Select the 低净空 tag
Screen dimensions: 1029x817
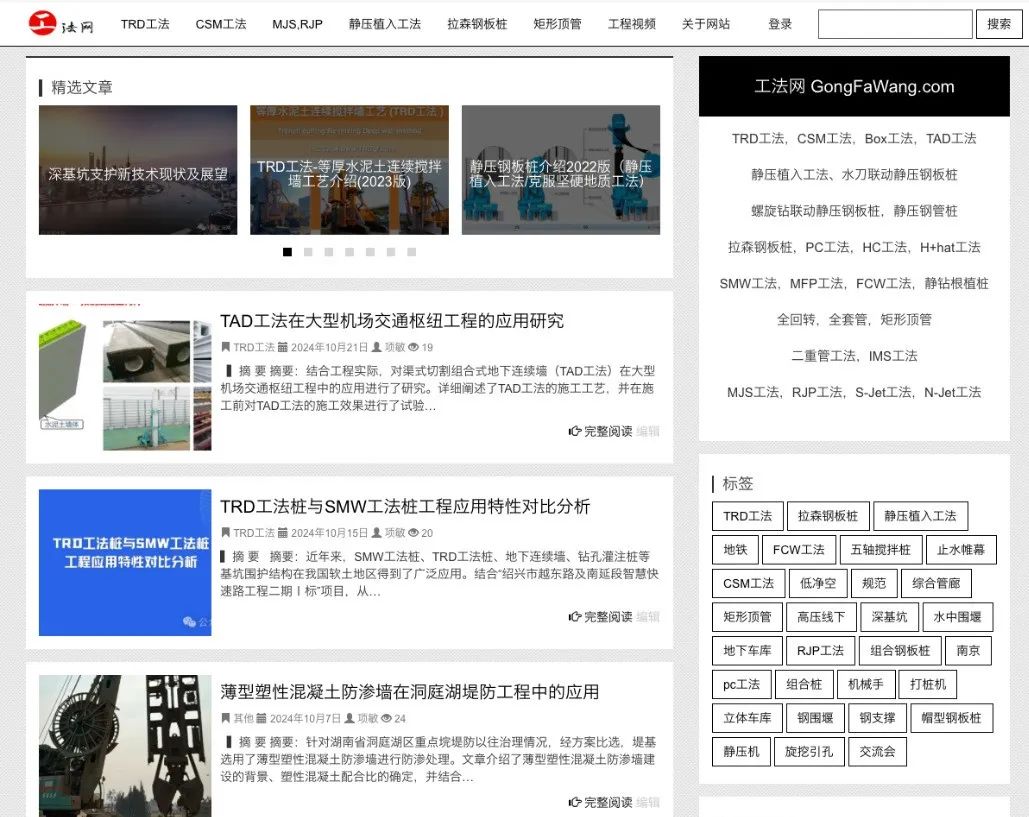tap(818, 583)
